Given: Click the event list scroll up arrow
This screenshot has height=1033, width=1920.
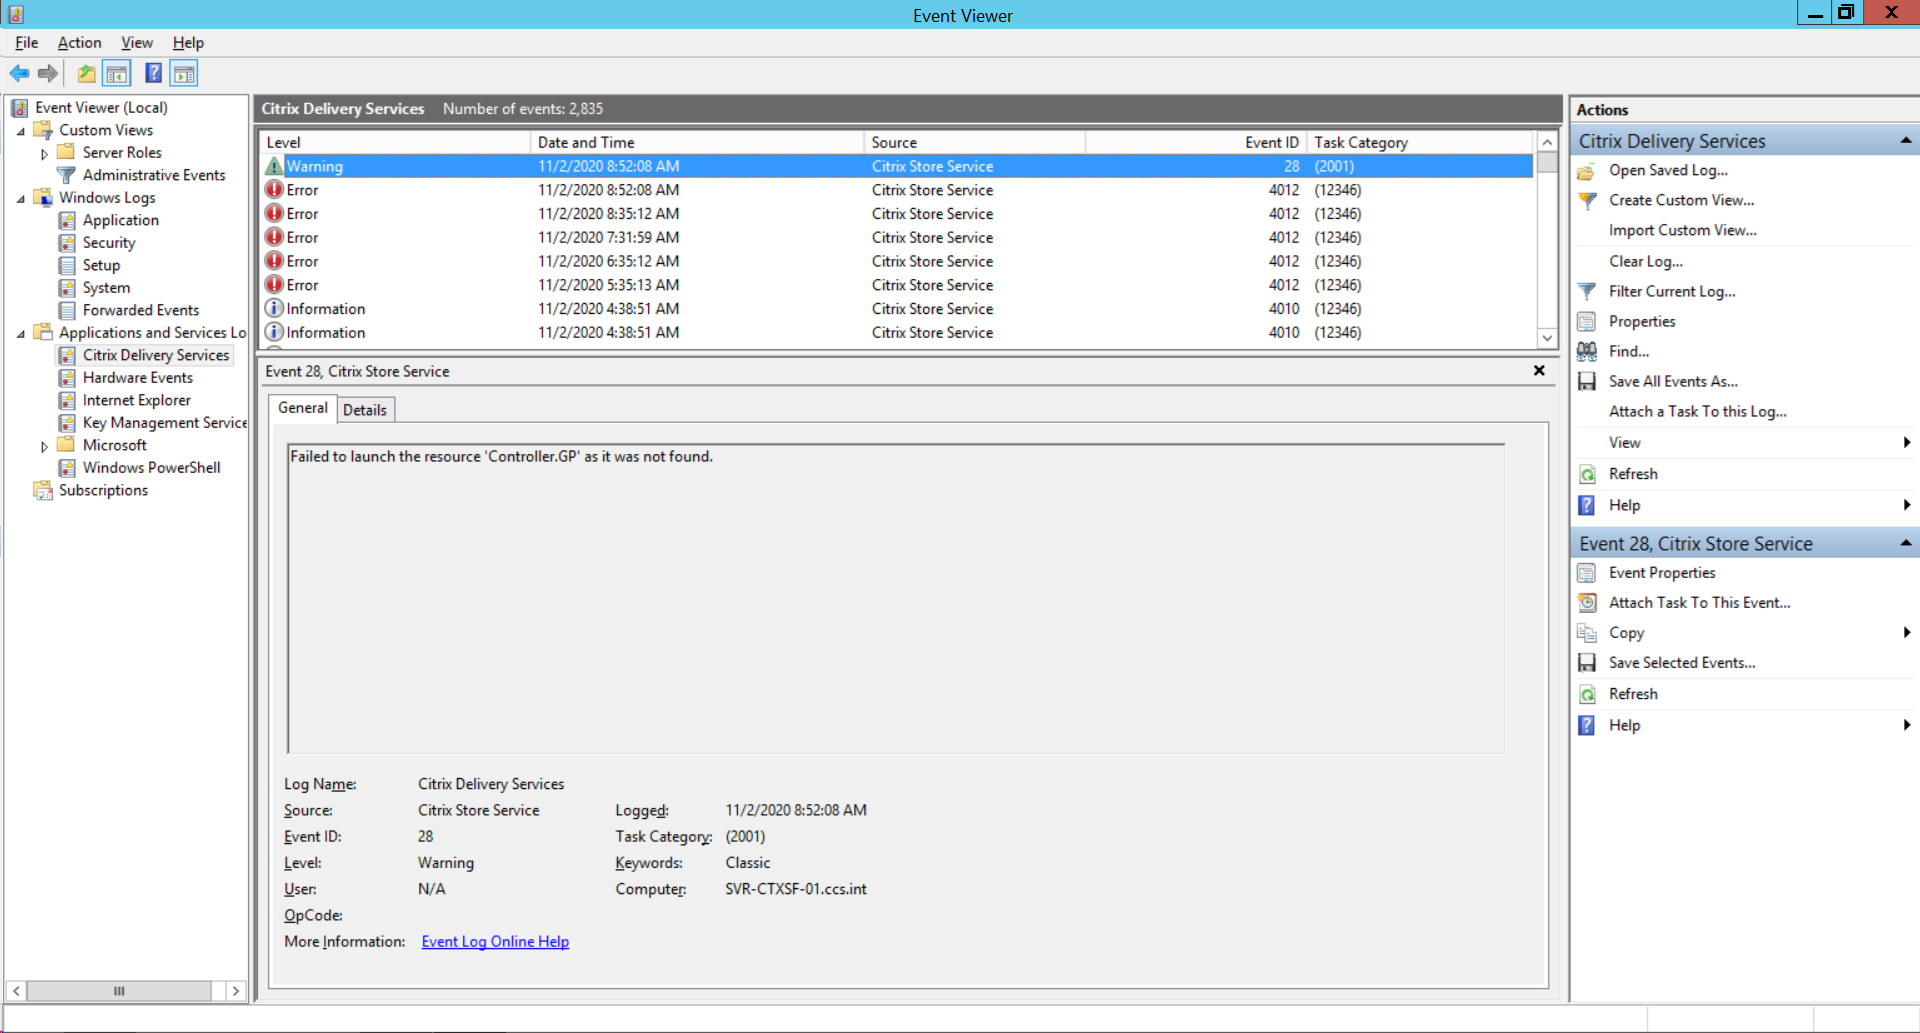Looking at the screenshot, I should coord(1547,142).
